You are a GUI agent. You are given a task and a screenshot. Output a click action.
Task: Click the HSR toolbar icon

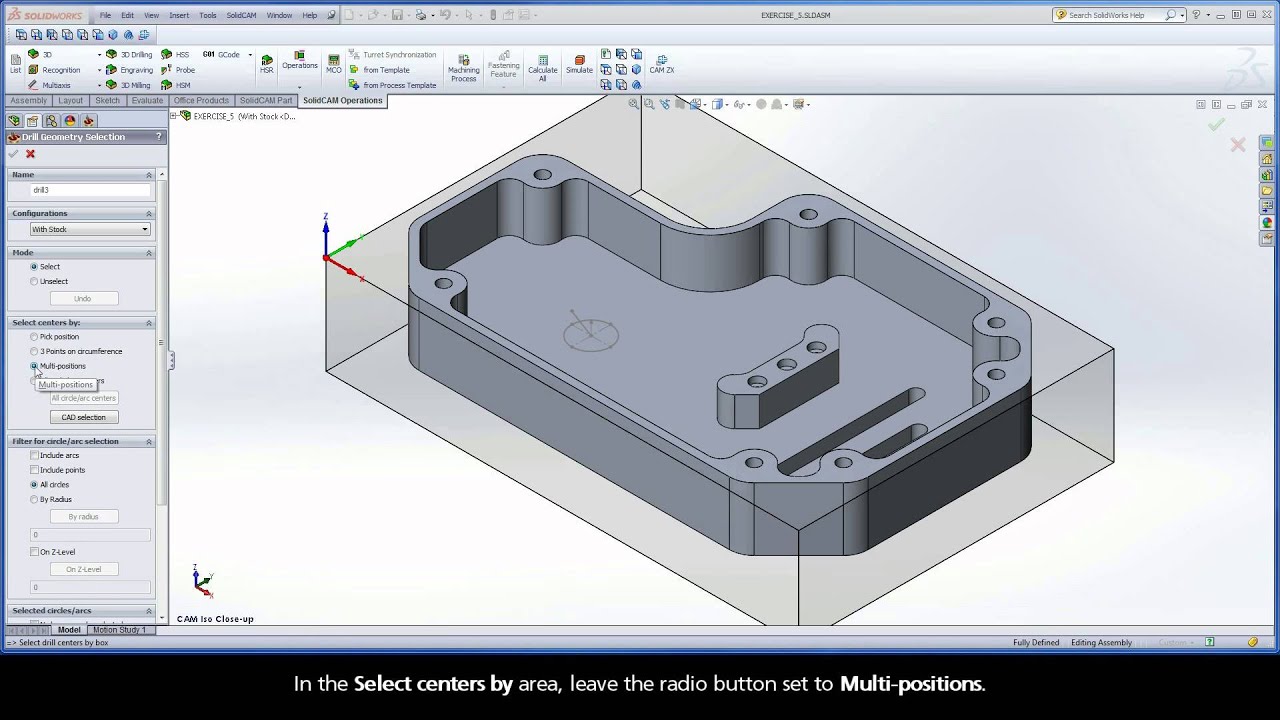(266, 64)
